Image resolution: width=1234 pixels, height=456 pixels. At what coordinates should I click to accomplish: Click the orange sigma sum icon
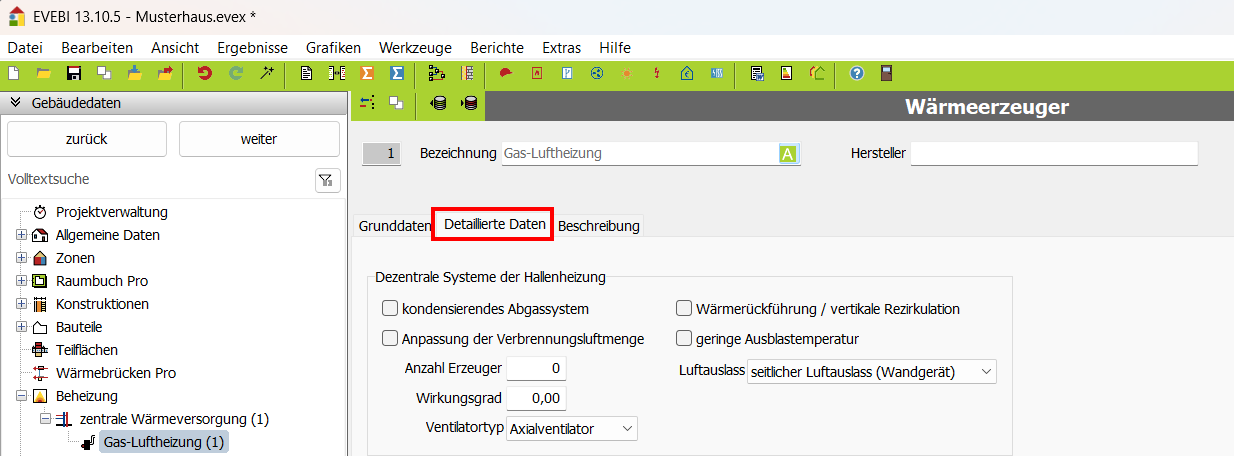tap(367, 73)
